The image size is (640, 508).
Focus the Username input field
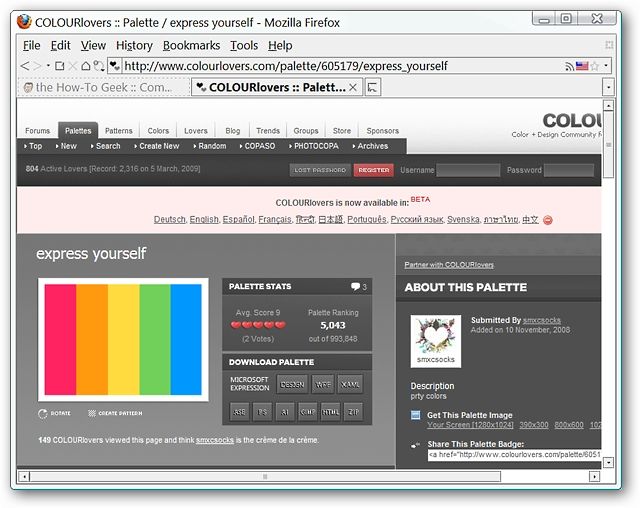click(468, 170)
